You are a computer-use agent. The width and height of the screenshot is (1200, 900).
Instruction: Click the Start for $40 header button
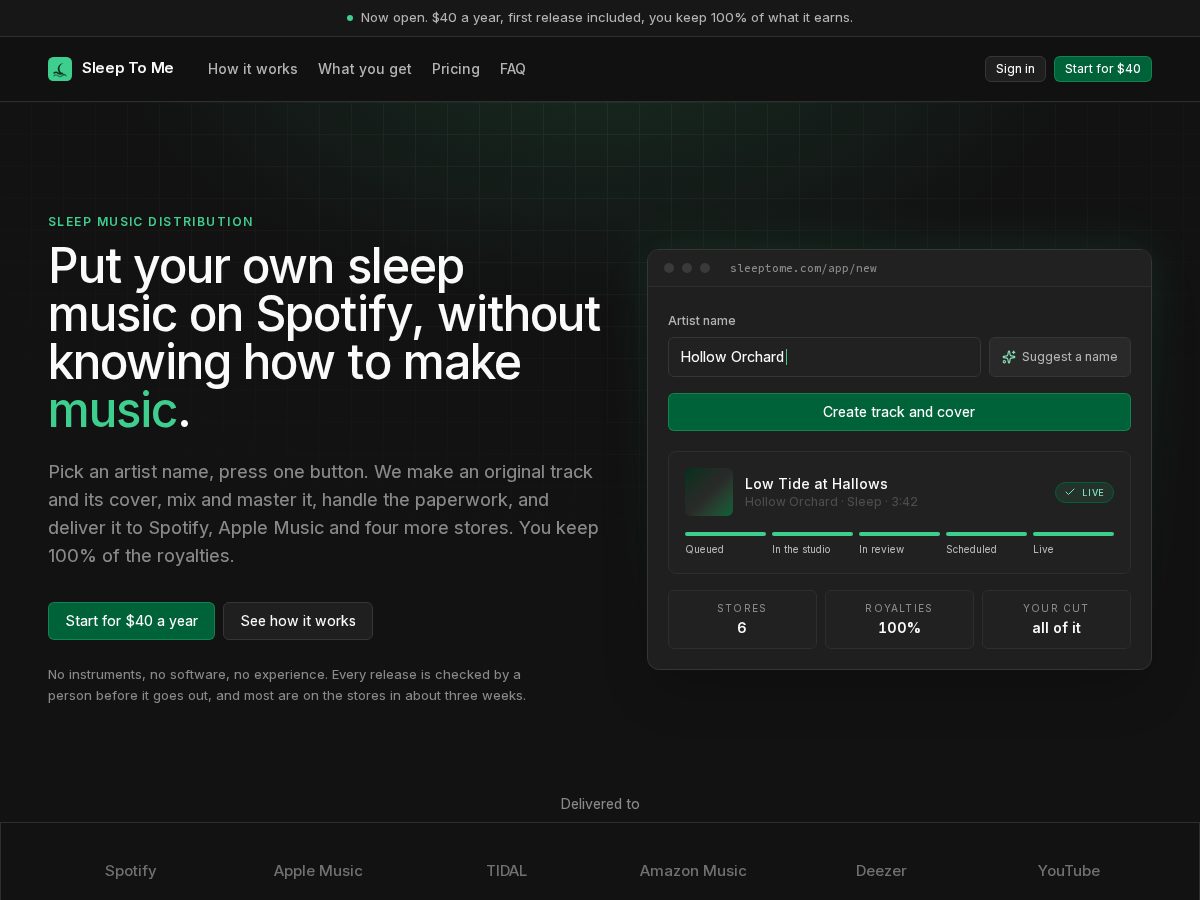pyautogui.click(x=1103, y=69)
